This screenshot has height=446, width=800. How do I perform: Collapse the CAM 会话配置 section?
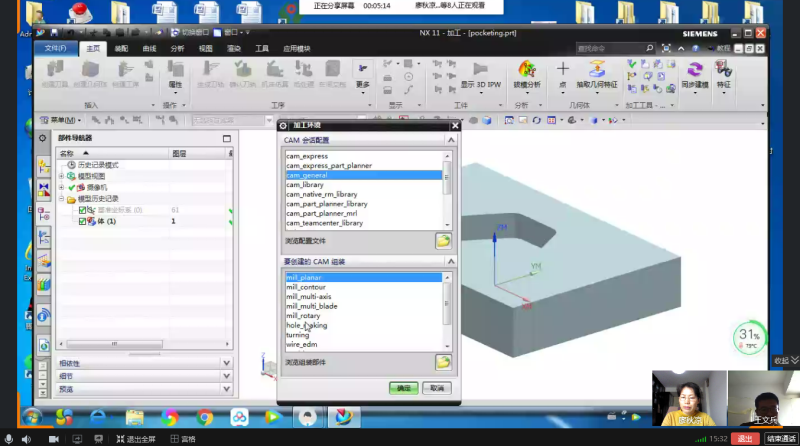pyautogui.click(x=450, y=140)
